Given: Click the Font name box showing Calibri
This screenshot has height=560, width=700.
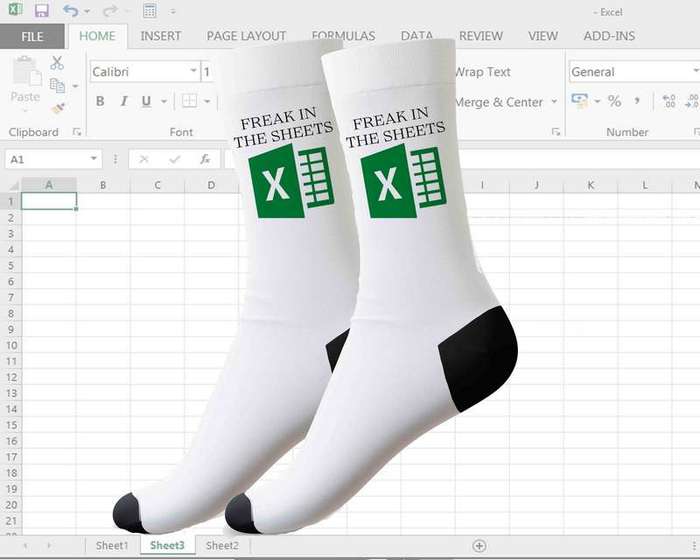Looking at the screenshot, I should (145, 71).
